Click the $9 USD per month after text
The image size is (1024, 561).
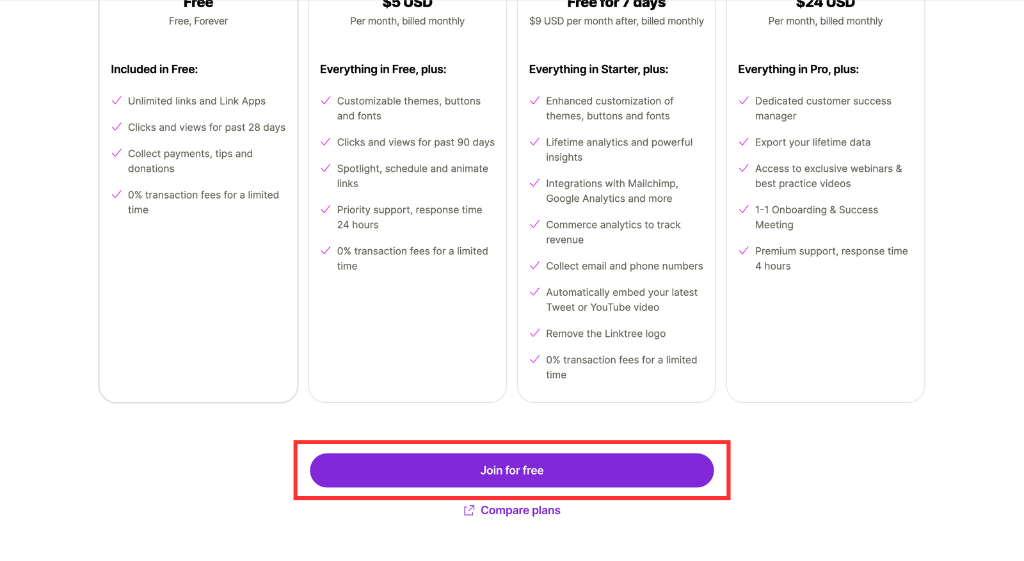tap(583, 21)
